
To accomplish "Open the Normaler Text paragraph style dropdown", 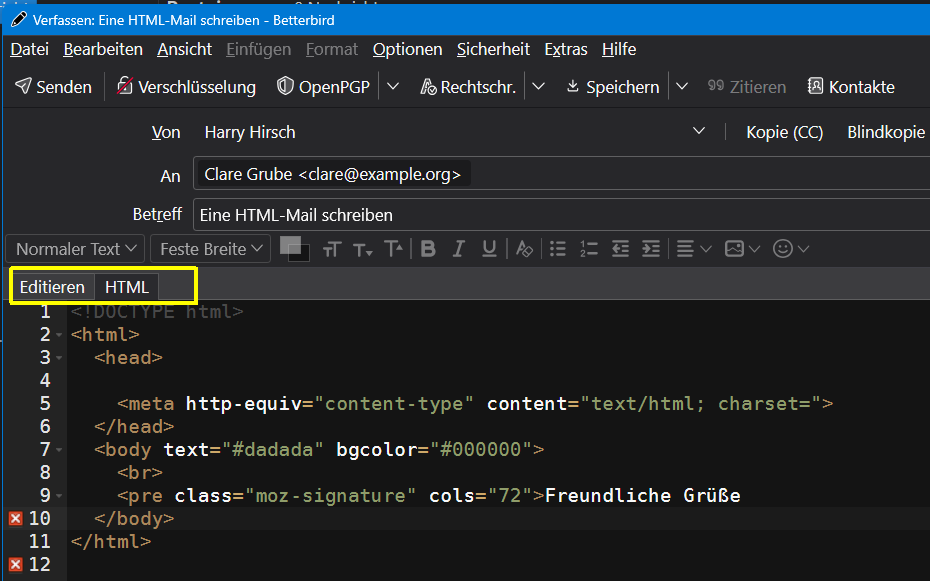I will pyautogui.click(x=76, y=249).
